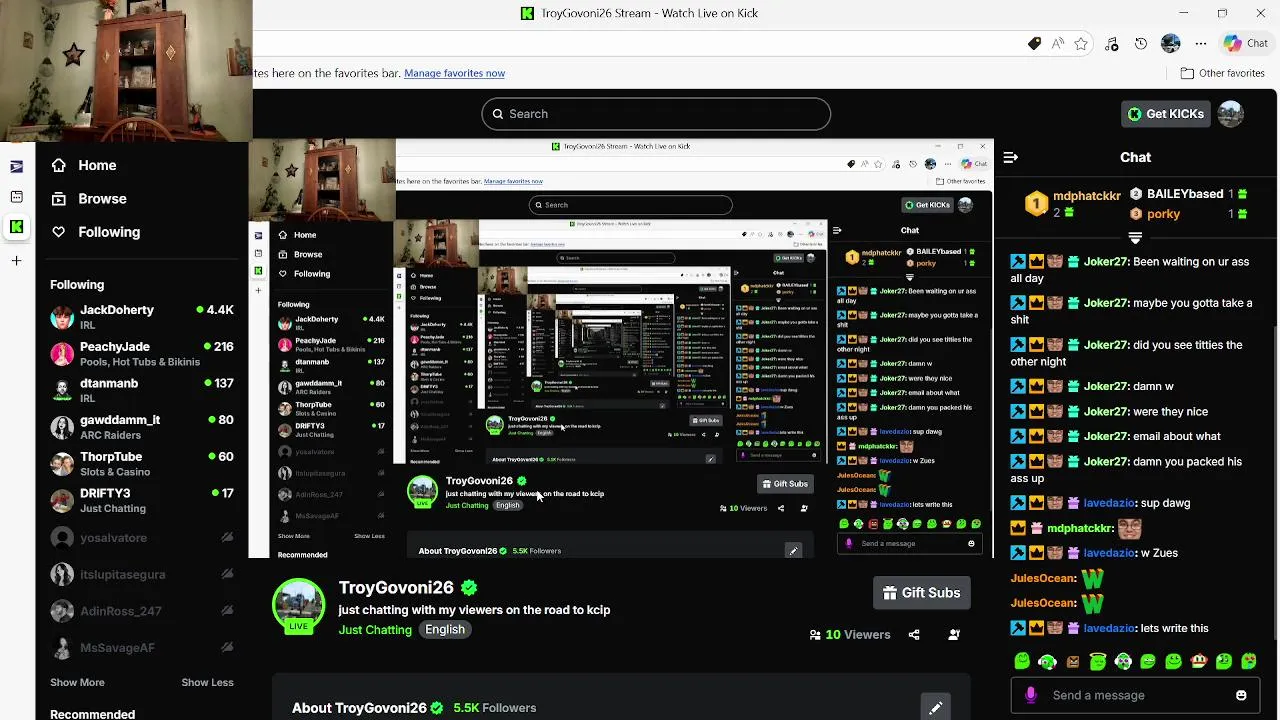Open offline channel MsSavageAF
The height and width of the screenshot is (720, 1280).
tap(142, 648)
